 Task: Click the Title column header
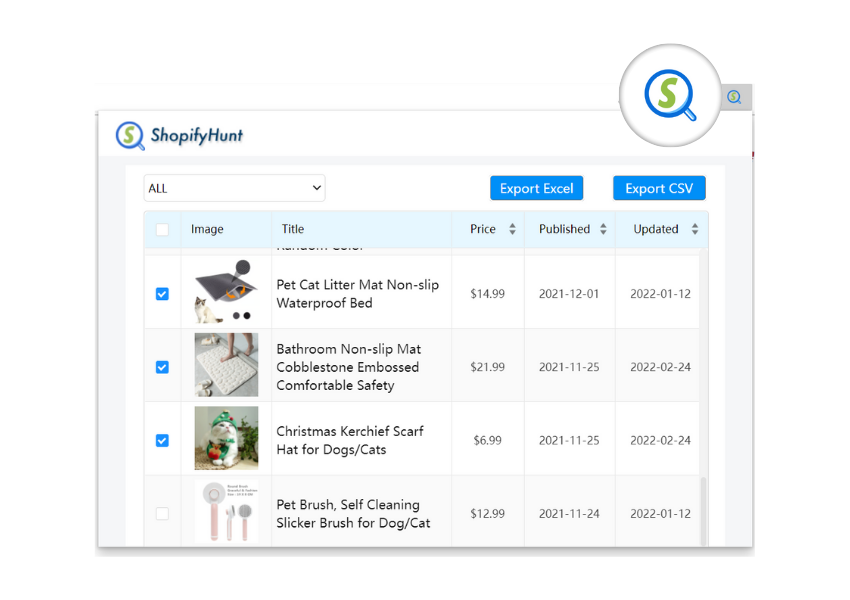pyautogui.click(x=293, y=229)
